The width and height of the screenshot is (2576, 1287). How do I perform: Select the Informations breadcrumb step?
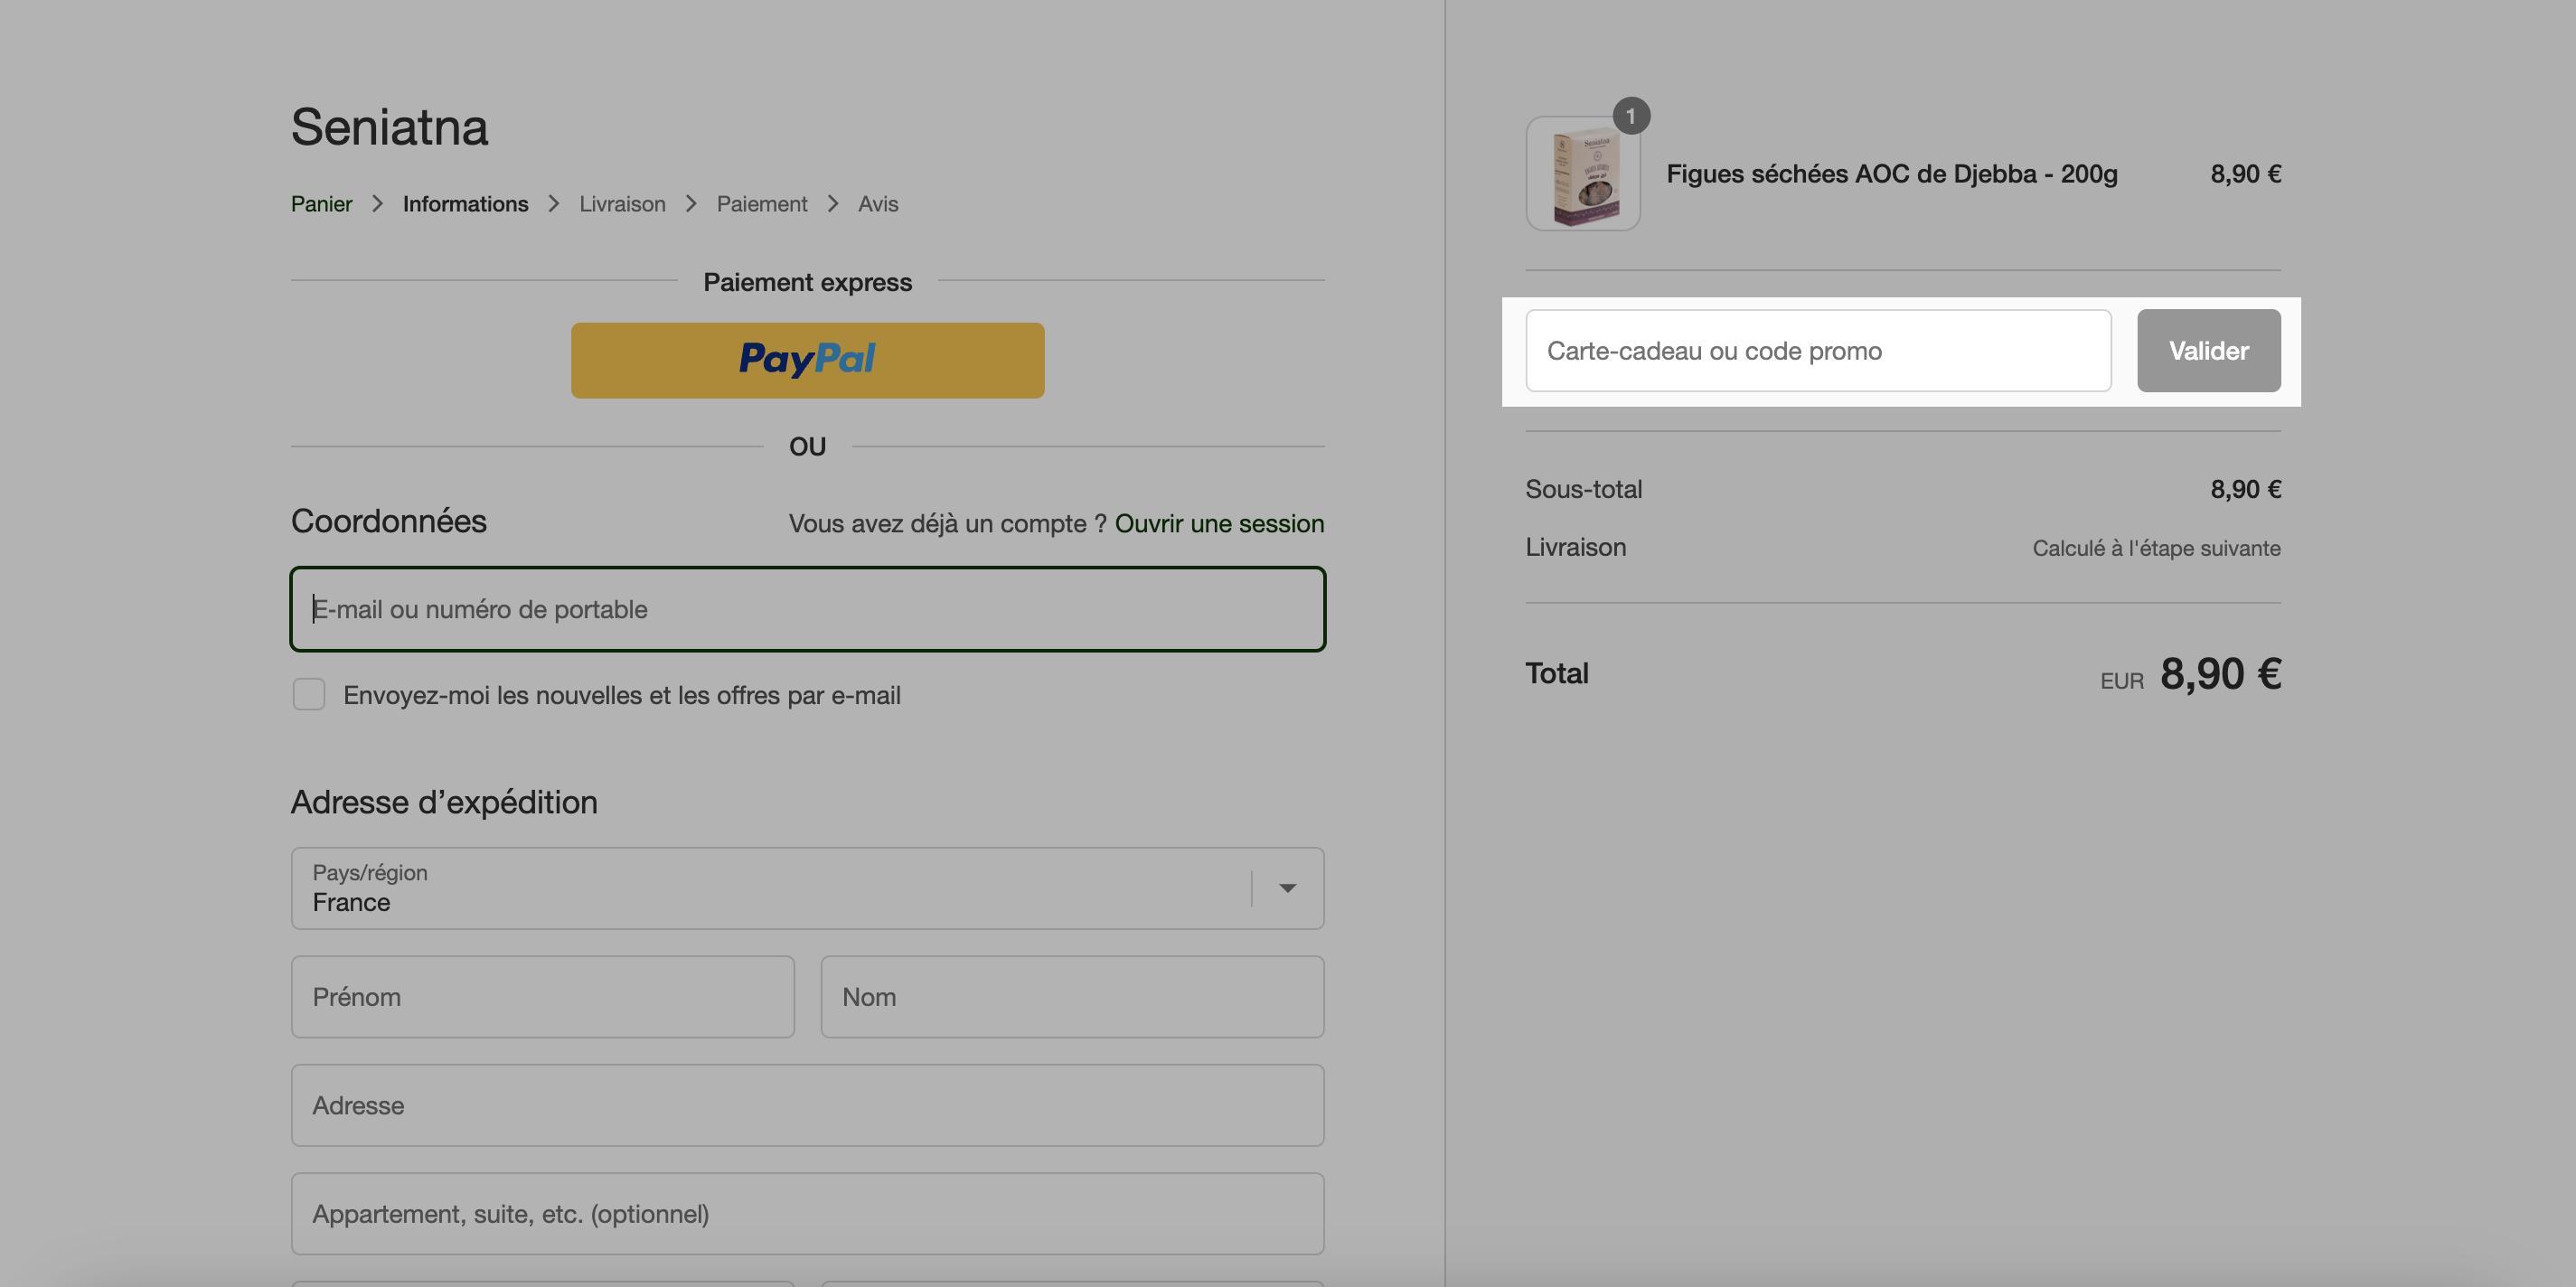(x=465, y=204)
